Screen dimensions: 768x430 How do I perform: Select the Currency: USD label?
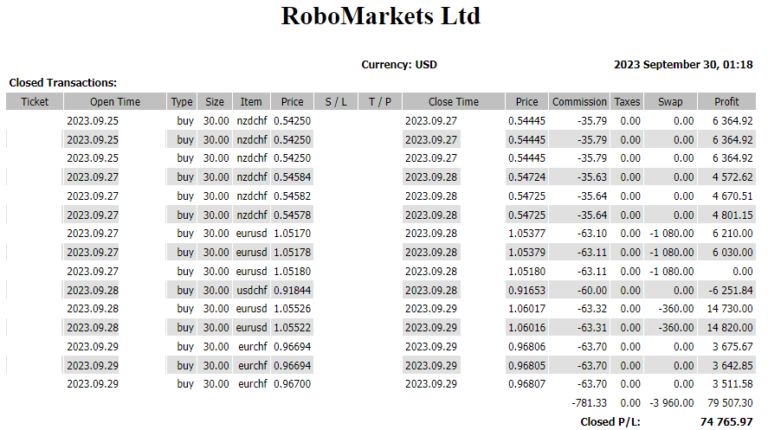[x=399, y=65]
